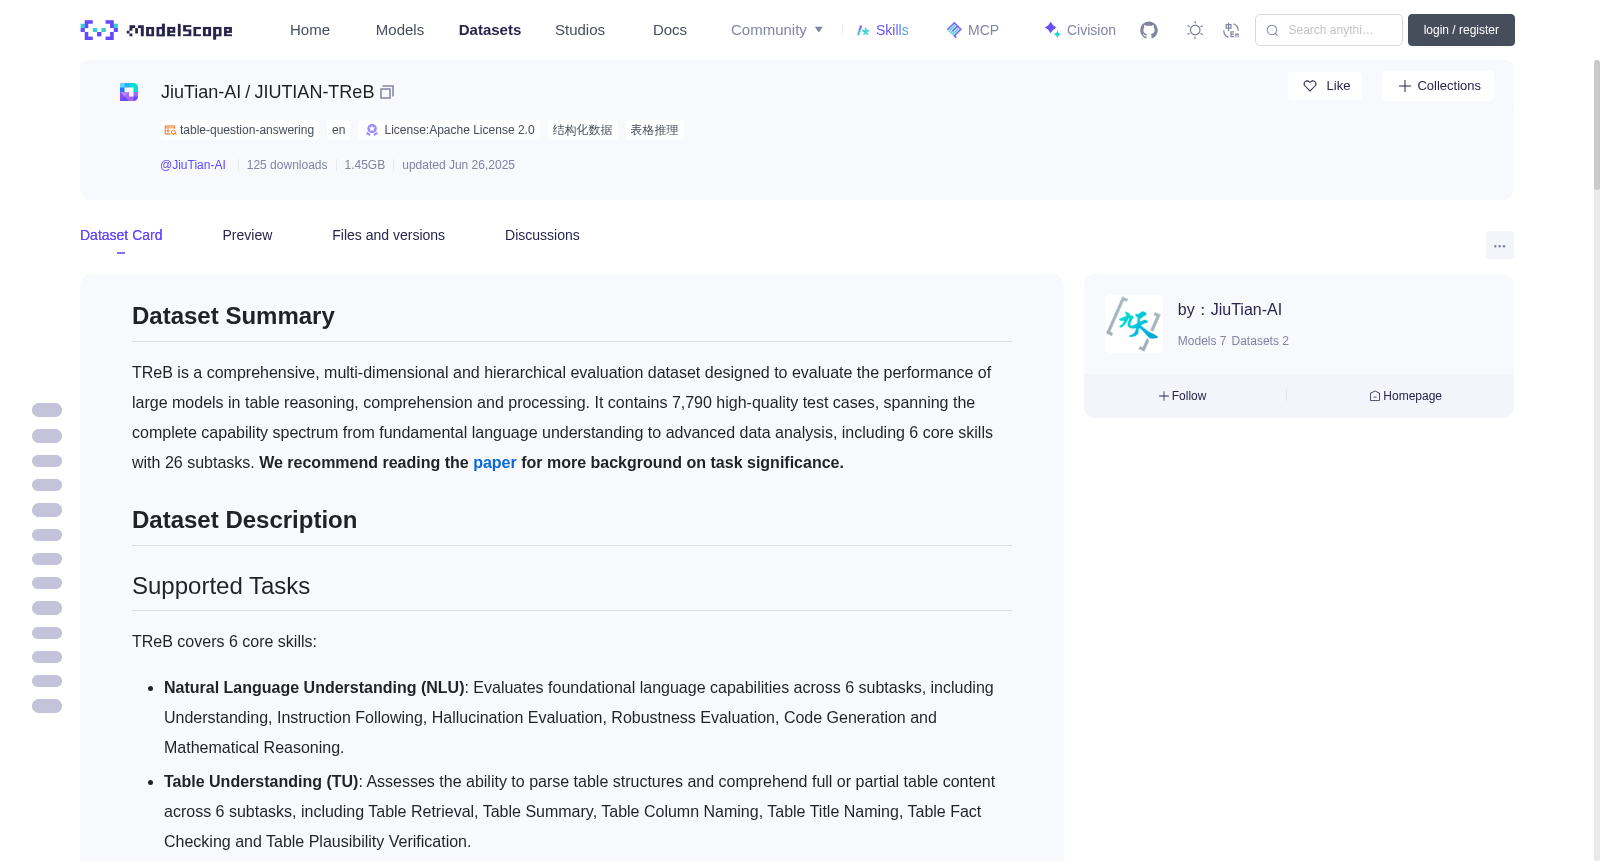Click the Civision sparkle icon
The image size is (1600, 861).
click(x=1052, y=30)
